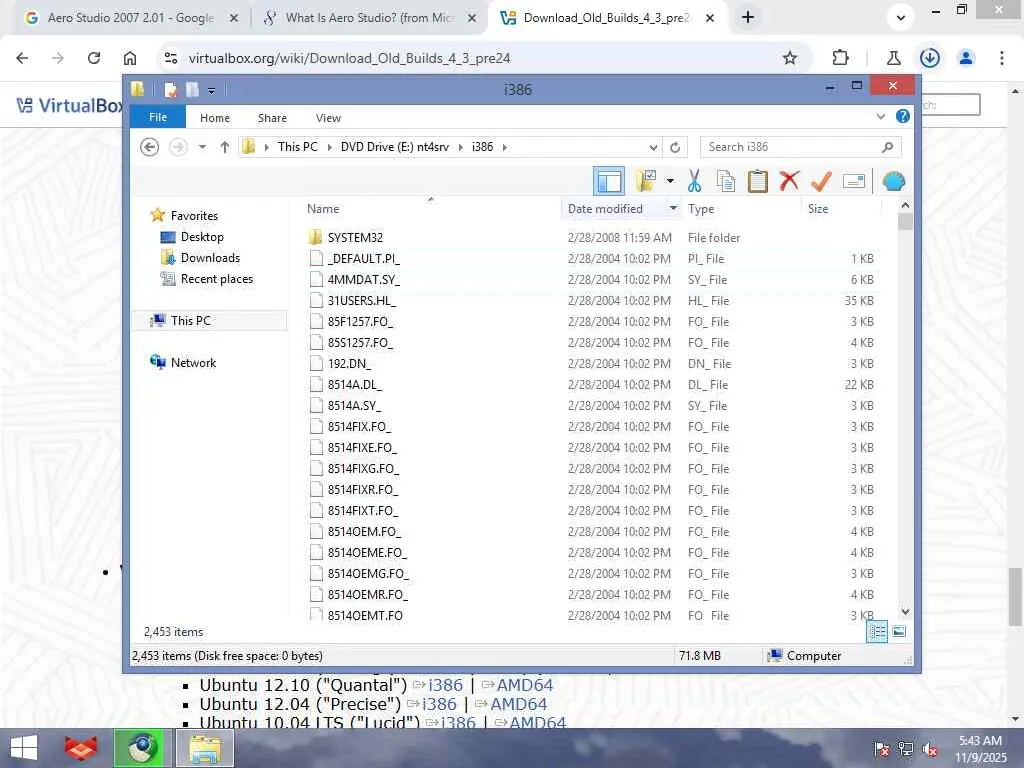Click the Properties quick access icon

click(170, 89)
